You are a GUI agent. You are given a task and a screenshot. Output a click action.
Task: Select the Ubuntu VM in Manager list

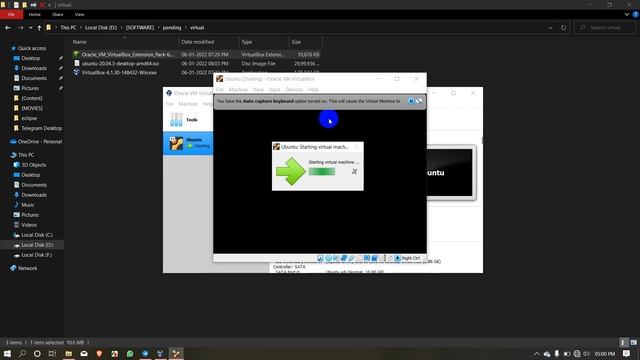tap(188, 143)
